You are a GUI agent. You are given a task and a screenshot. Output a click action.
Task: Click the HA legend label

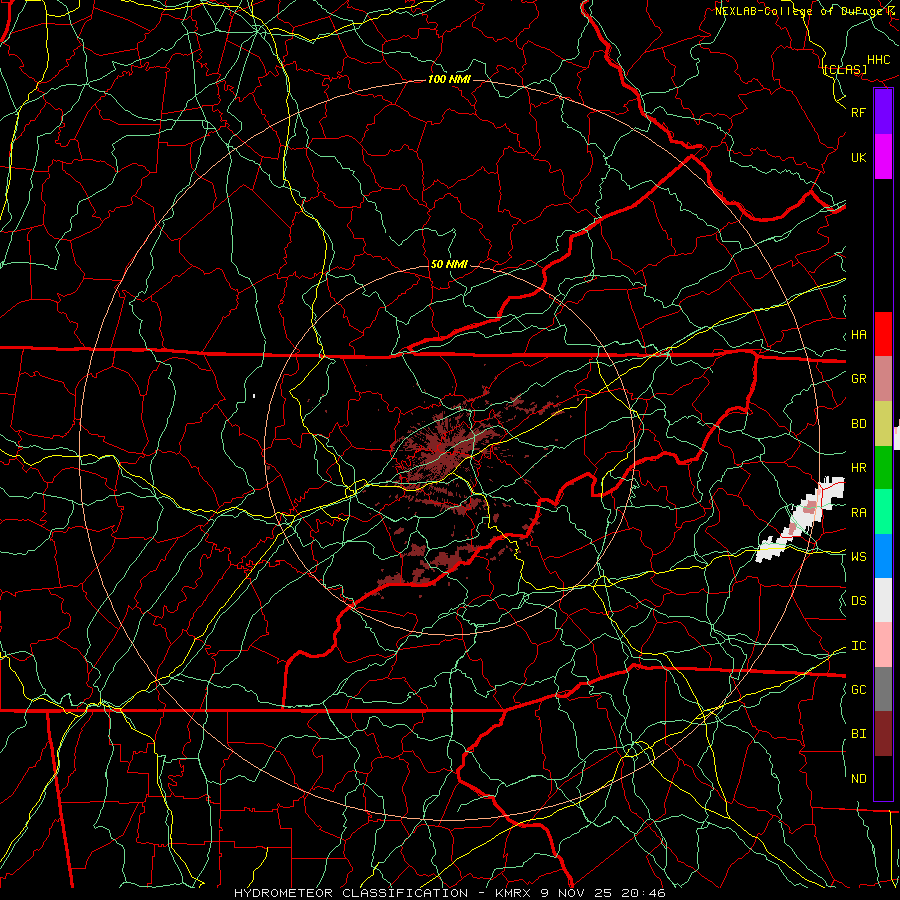[858, 335]
